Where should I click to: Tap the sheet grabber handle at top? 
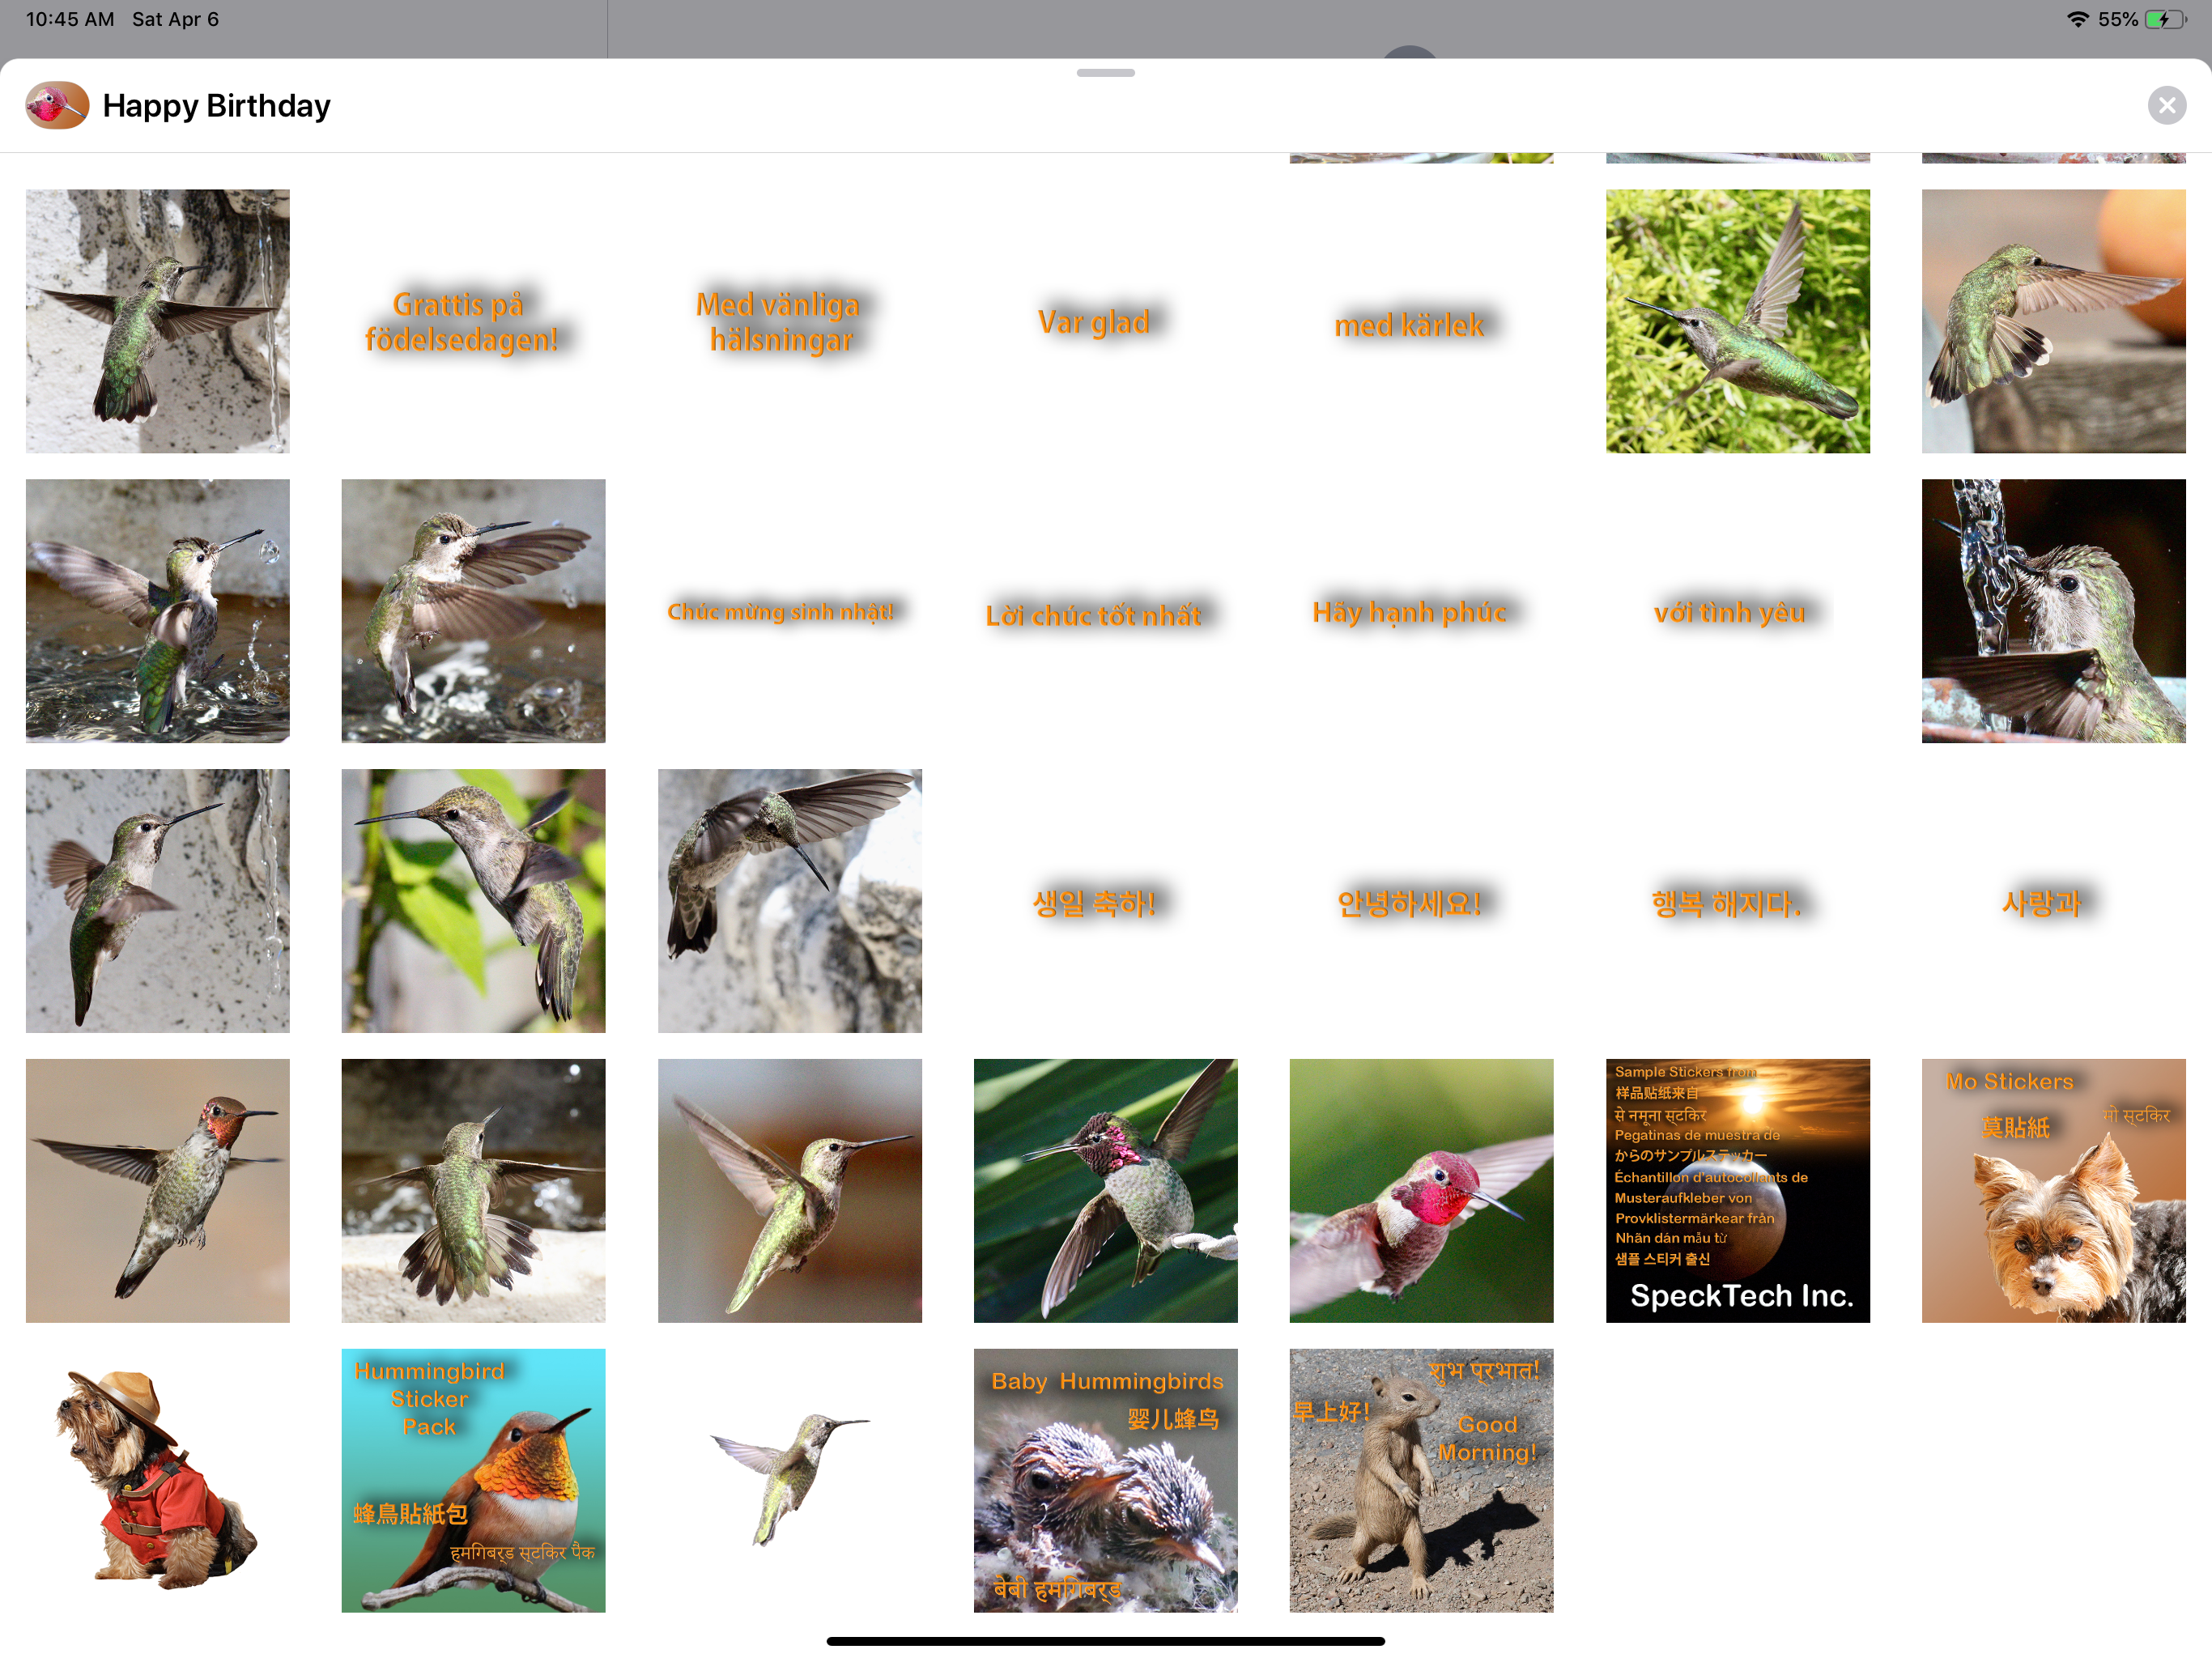click(x=1105, y=73)
